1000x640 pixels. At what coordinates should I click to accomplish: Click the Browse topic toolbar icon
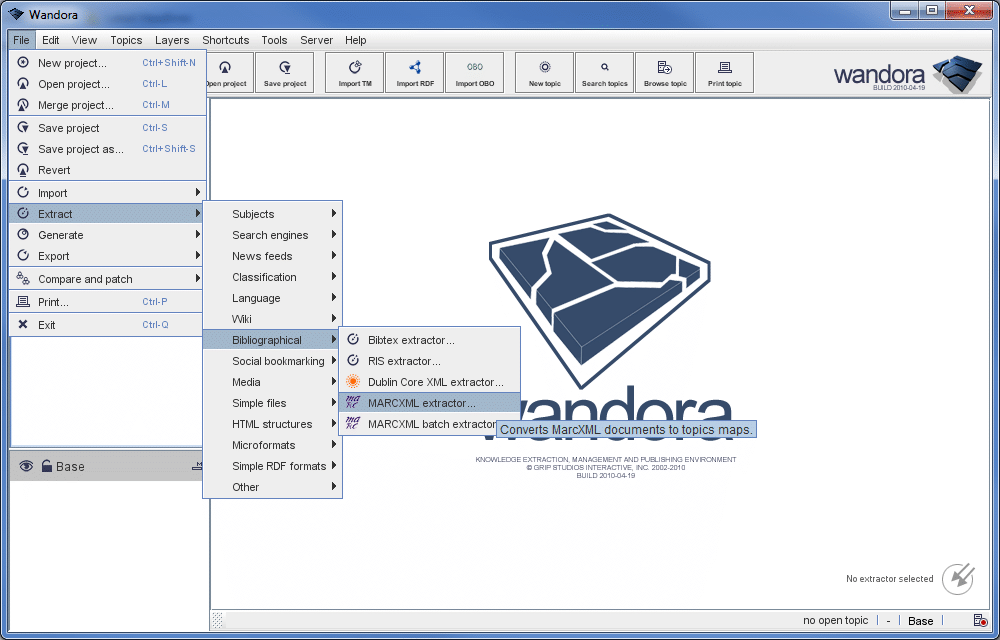click(664, 72)
